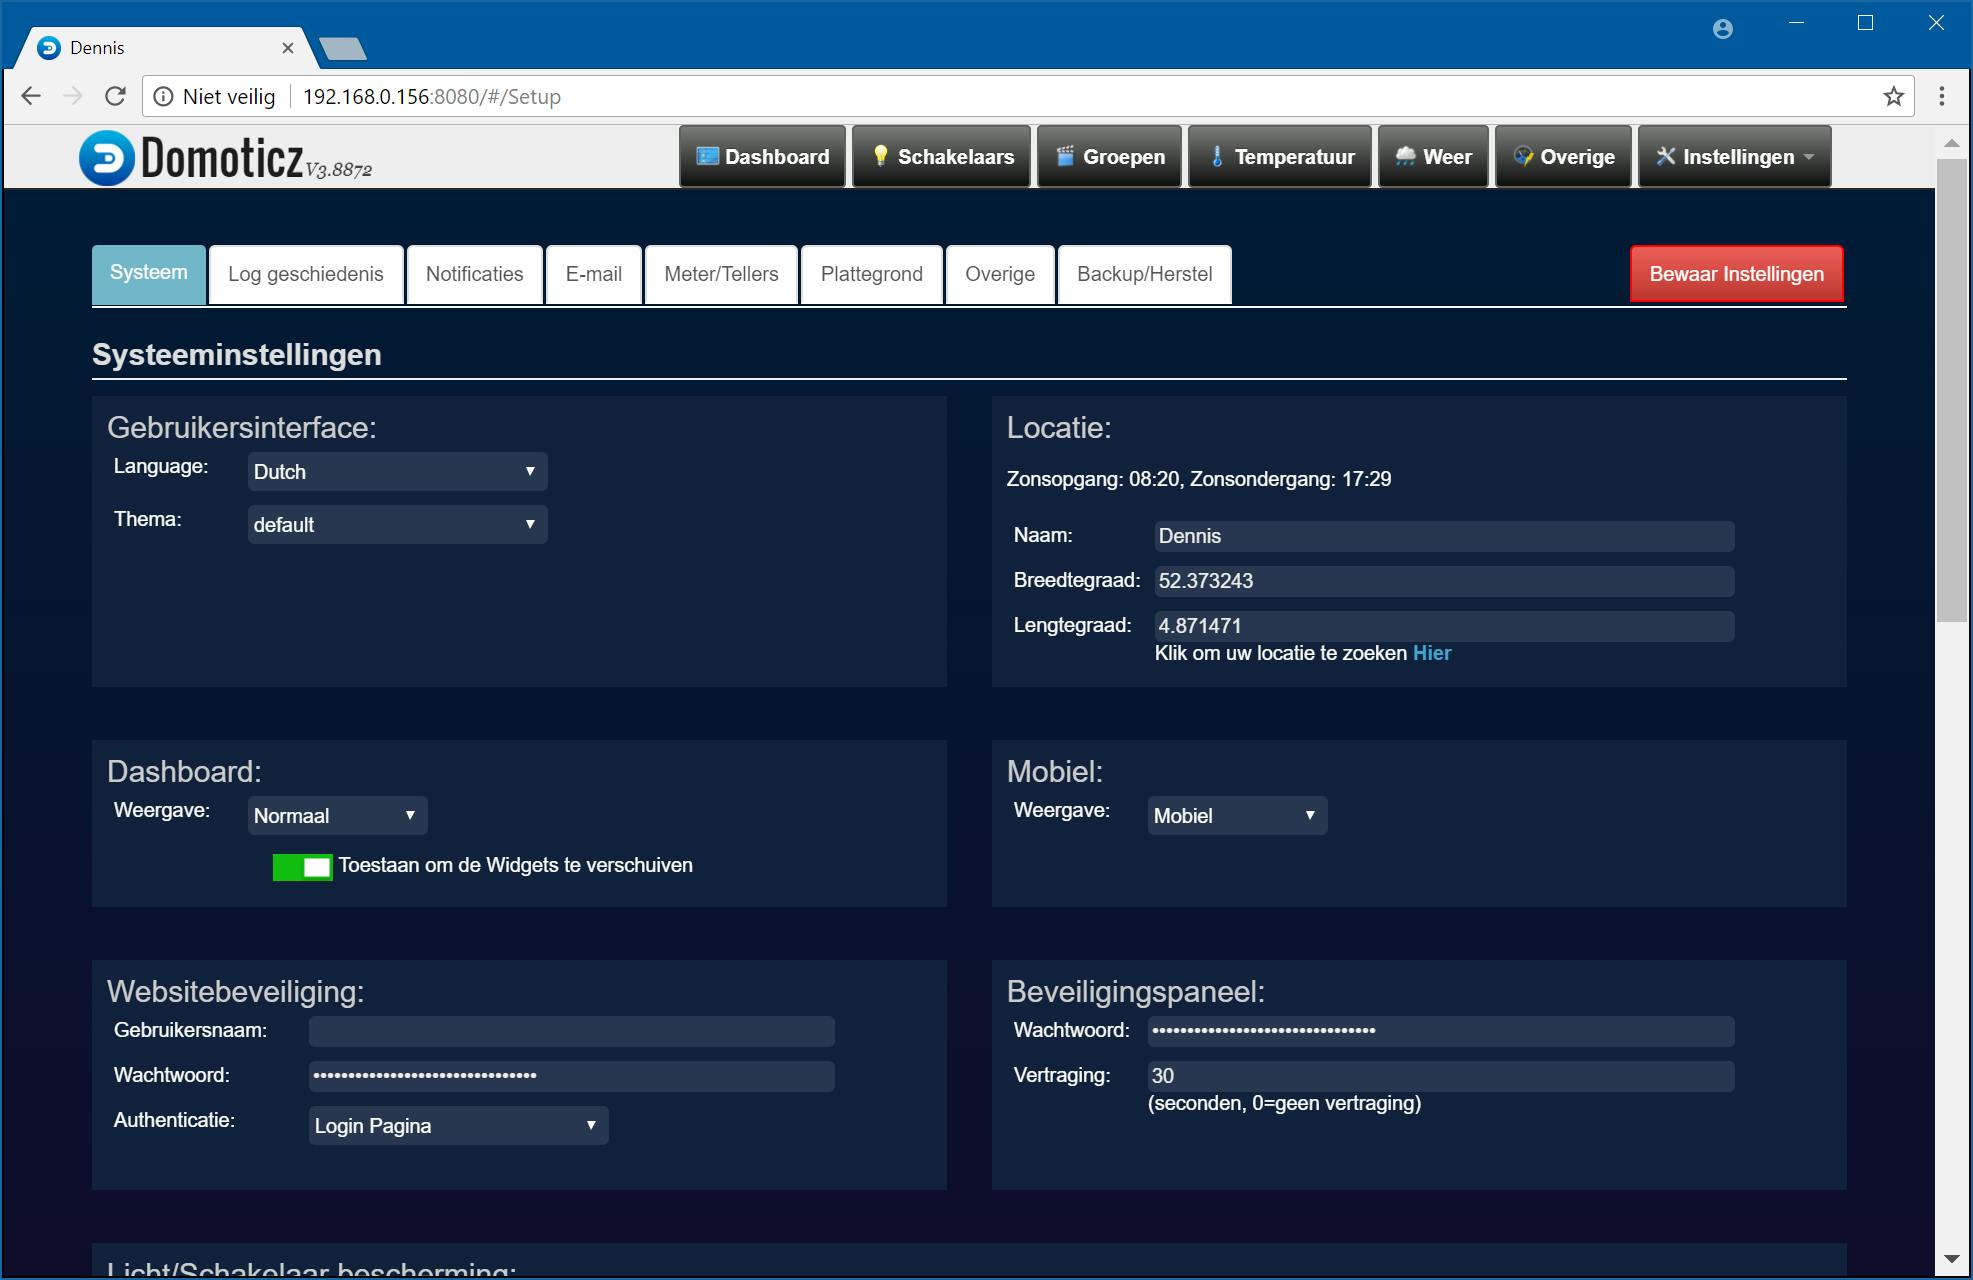This screenshot has width=1973, height=1280.
Task: Click the Bewaar Instellingen button
Action: [x=1736, y=274]
